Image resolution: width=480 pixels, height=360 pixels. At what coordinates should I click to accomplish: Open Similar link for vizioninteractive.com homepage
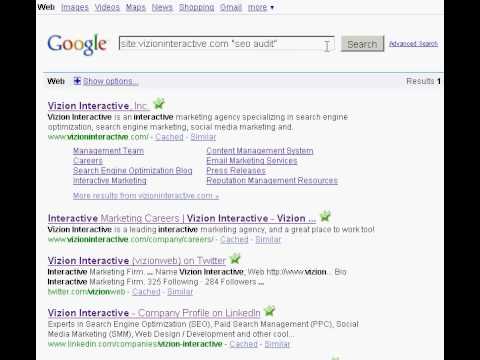pyautogui.click(x=203, y=137)
